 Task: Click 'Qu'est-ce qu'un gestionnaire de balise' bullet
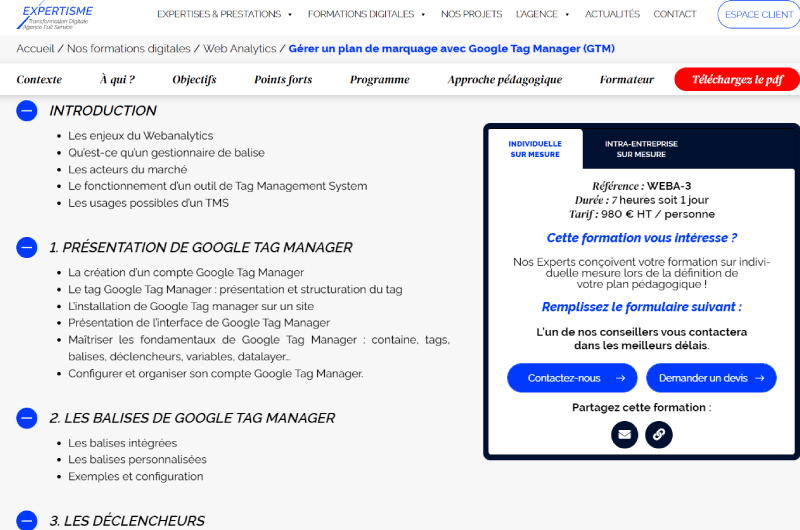166,153
